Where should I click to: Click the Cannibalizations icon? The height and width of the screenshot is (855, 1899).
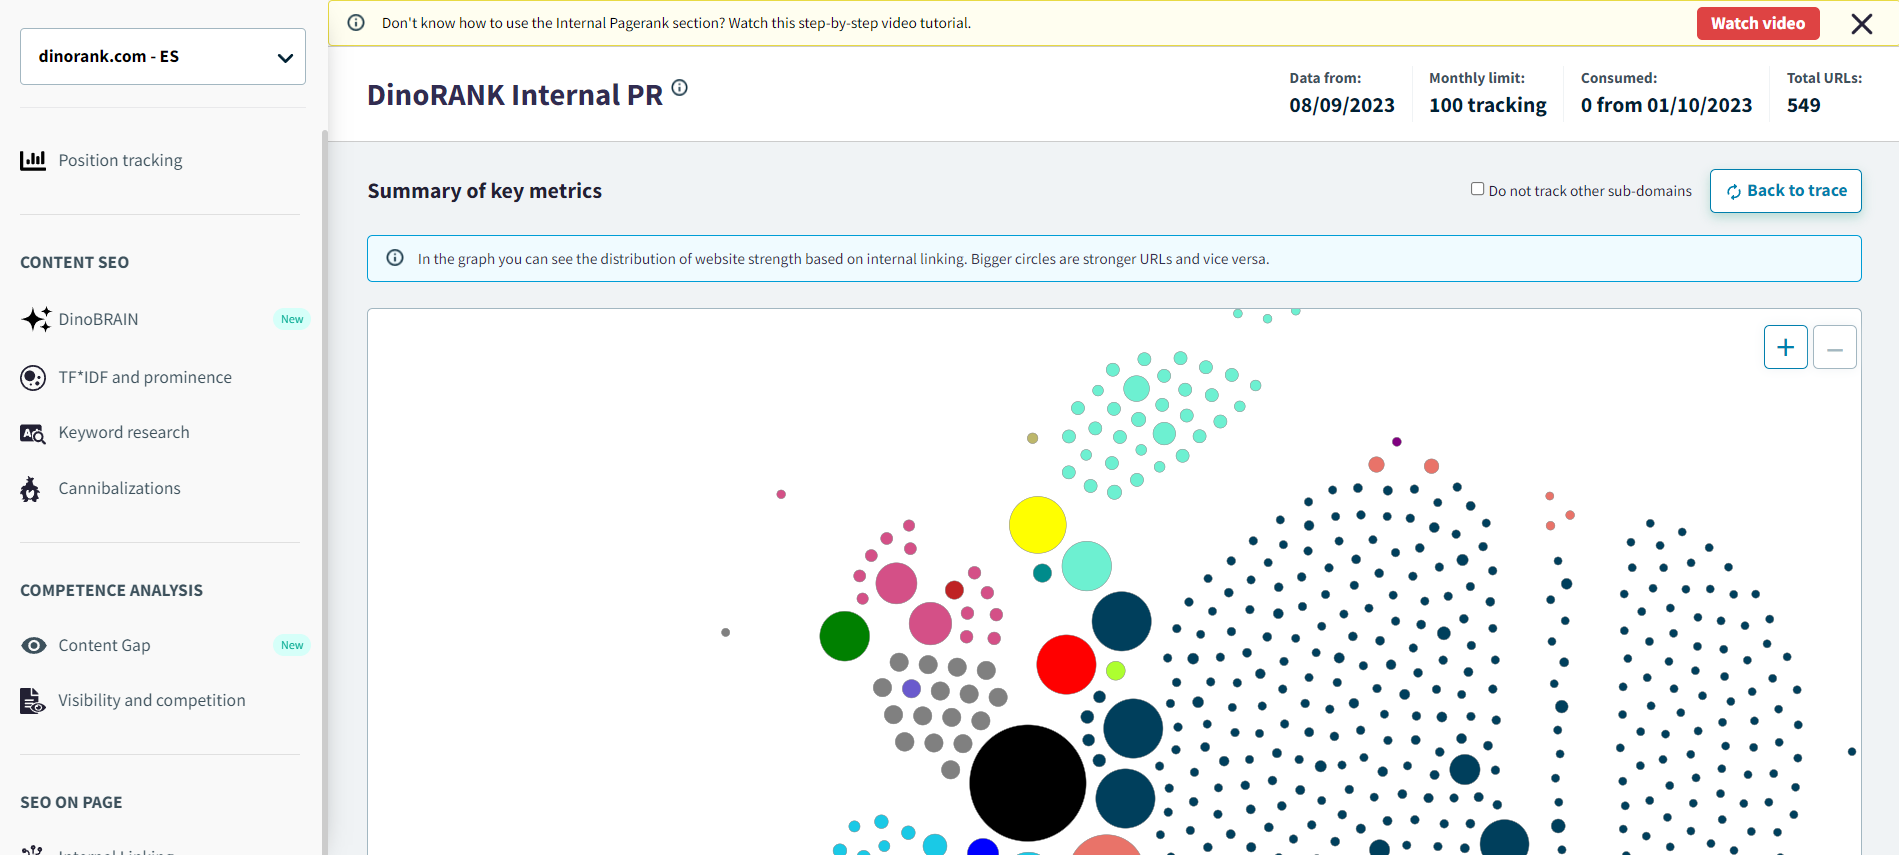point(31,489)
